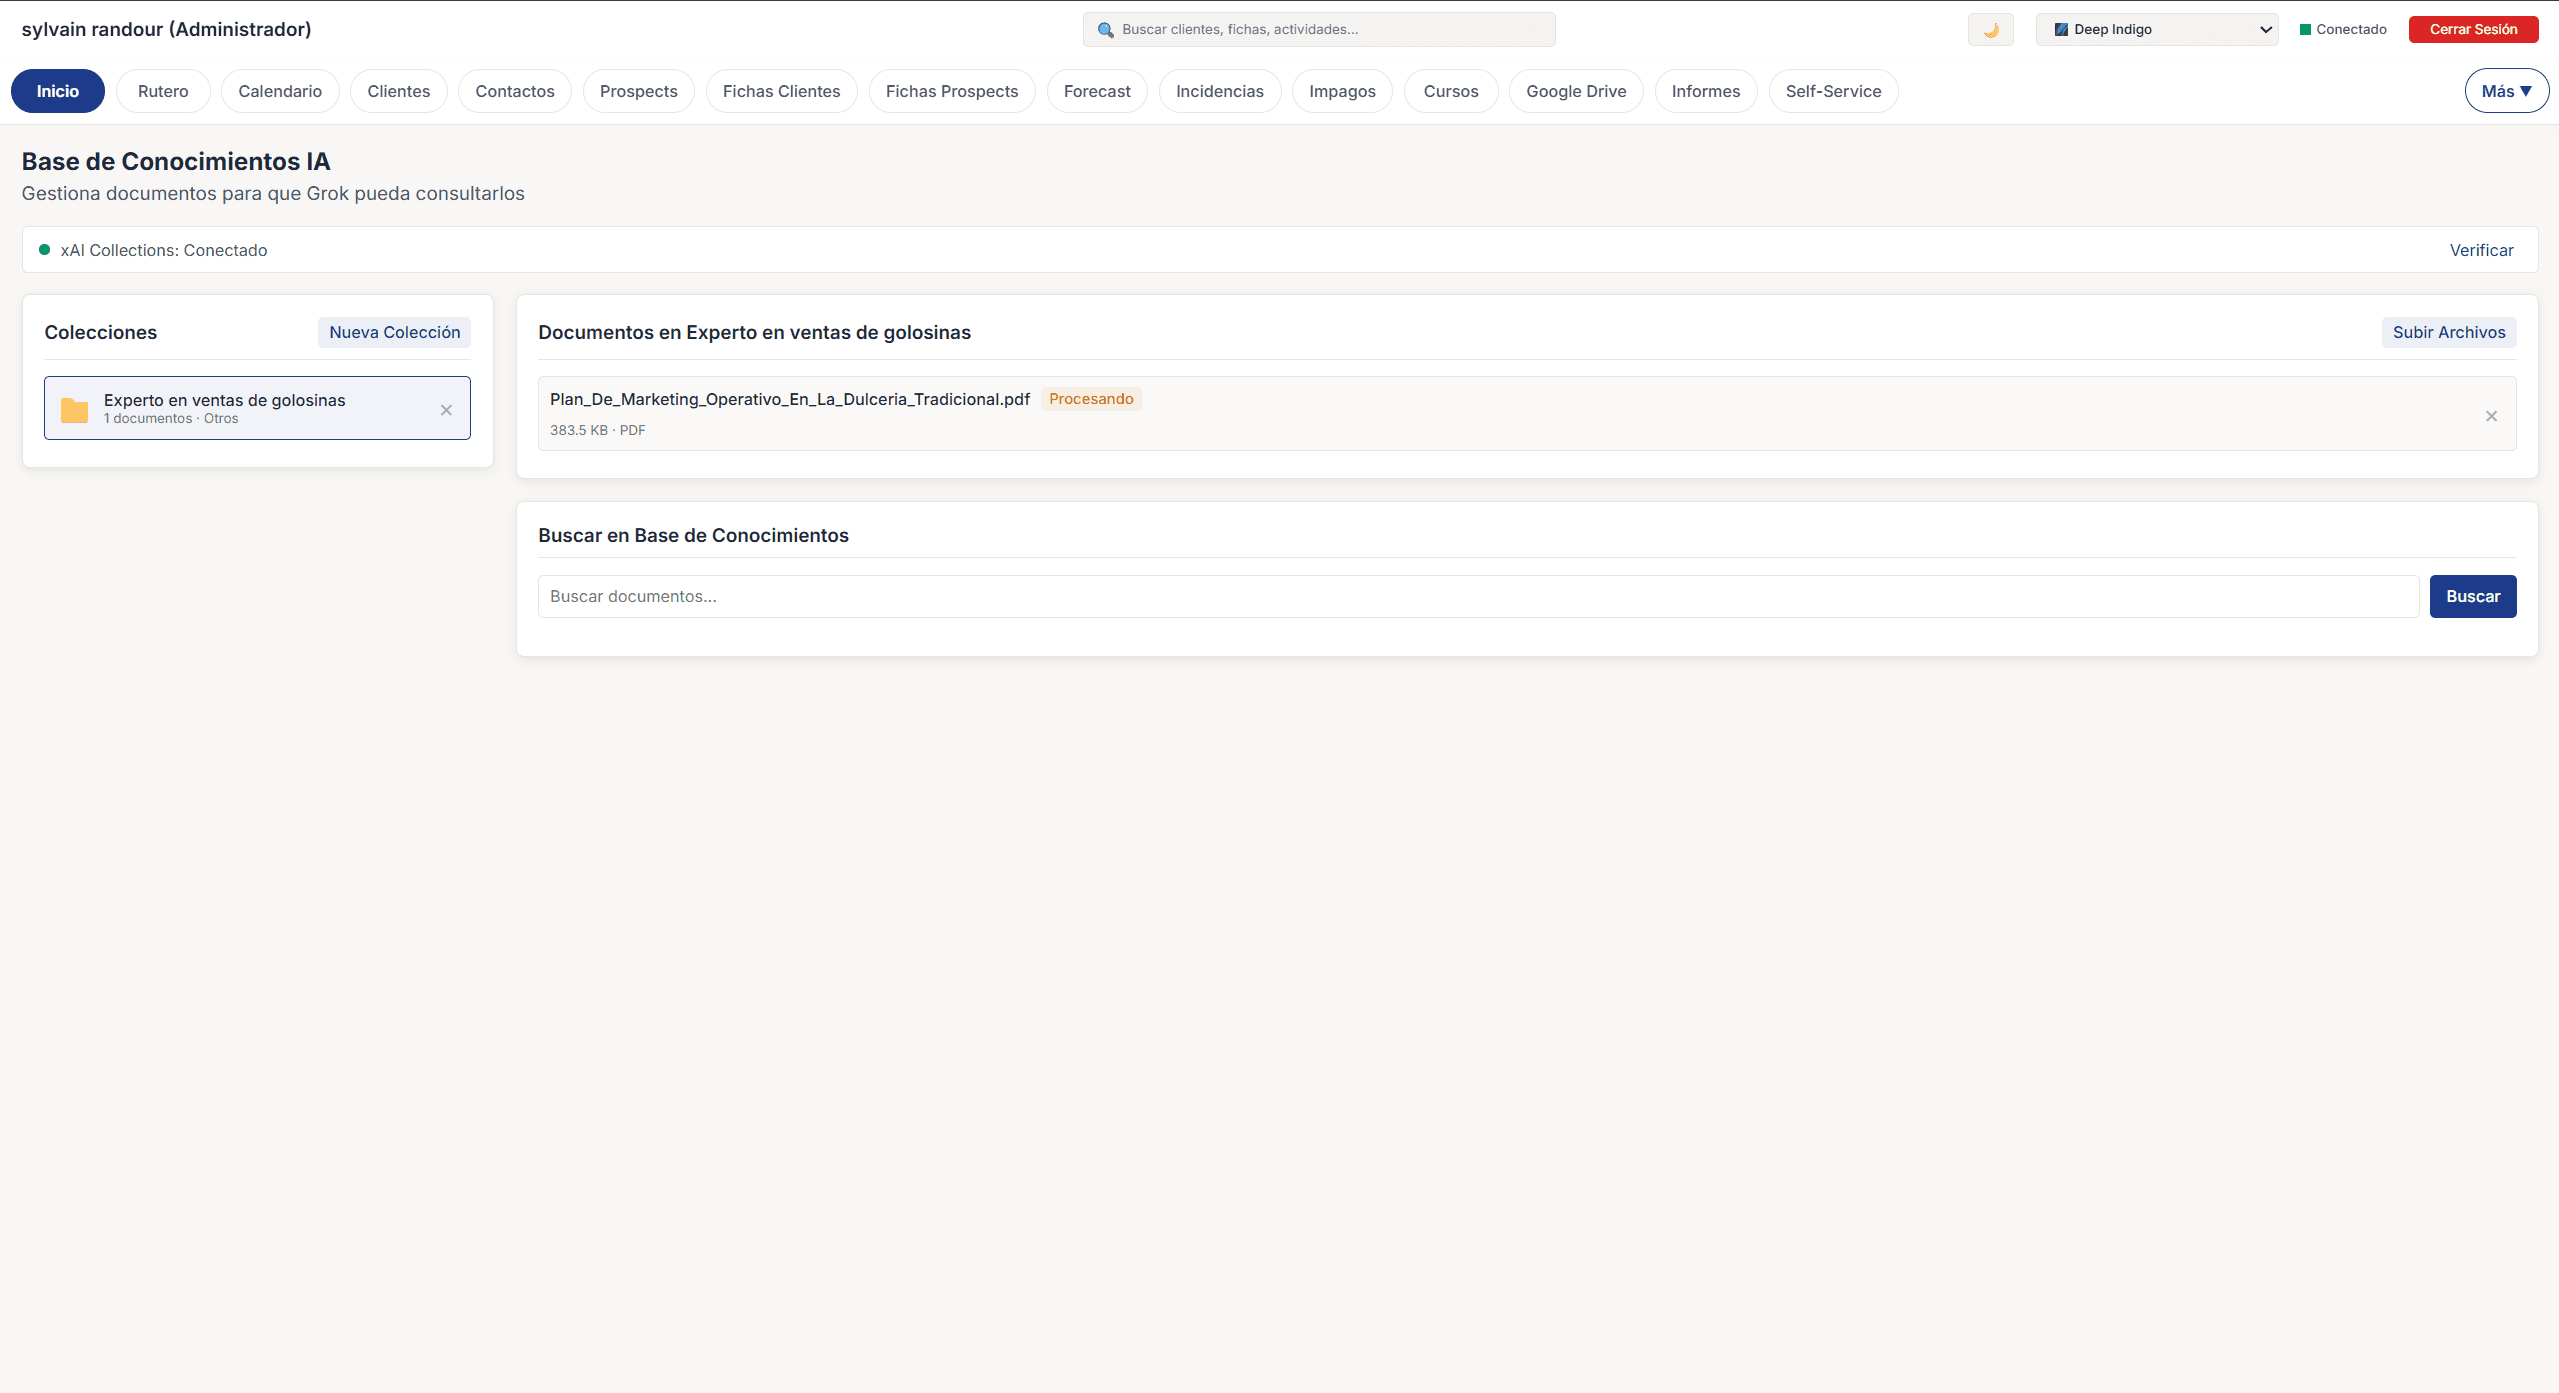Click the Buscar search button
Viewport: 2559px width, 1393px height.
(x=2473, y=595)
